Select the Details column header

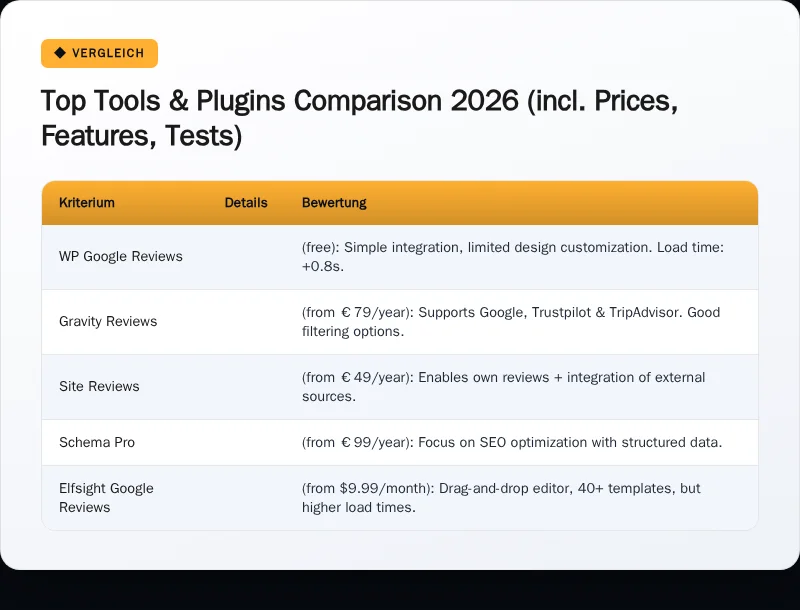coord(246,202)
